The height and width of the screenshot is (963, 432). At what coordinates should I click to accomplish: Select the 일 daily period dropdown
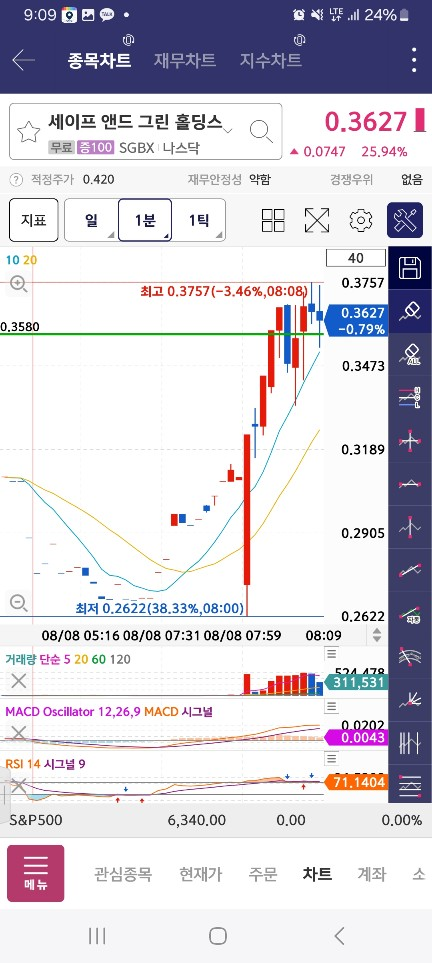pyautogui.click(x=91, y=220)
